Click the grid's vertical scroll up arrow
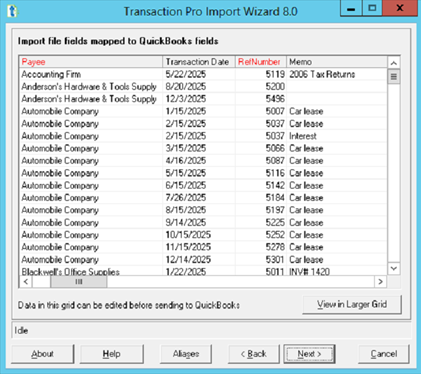This screenshot has width=421, height=374. [x=394, y=63]
